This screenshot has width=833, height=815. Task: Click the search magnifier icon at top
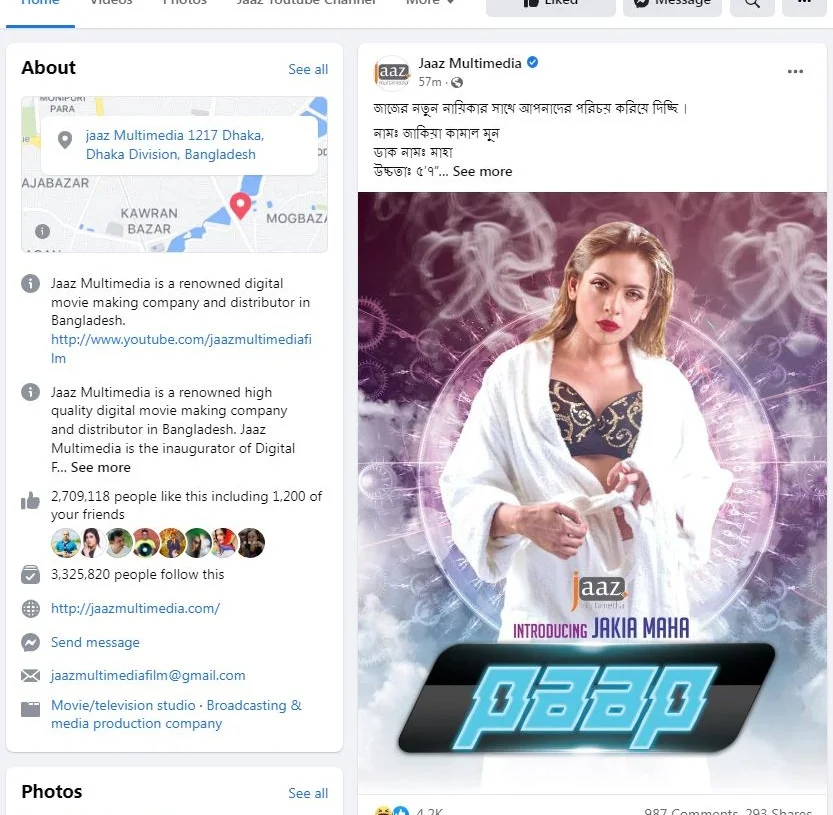pyautogui.click(x=752, y=3)
